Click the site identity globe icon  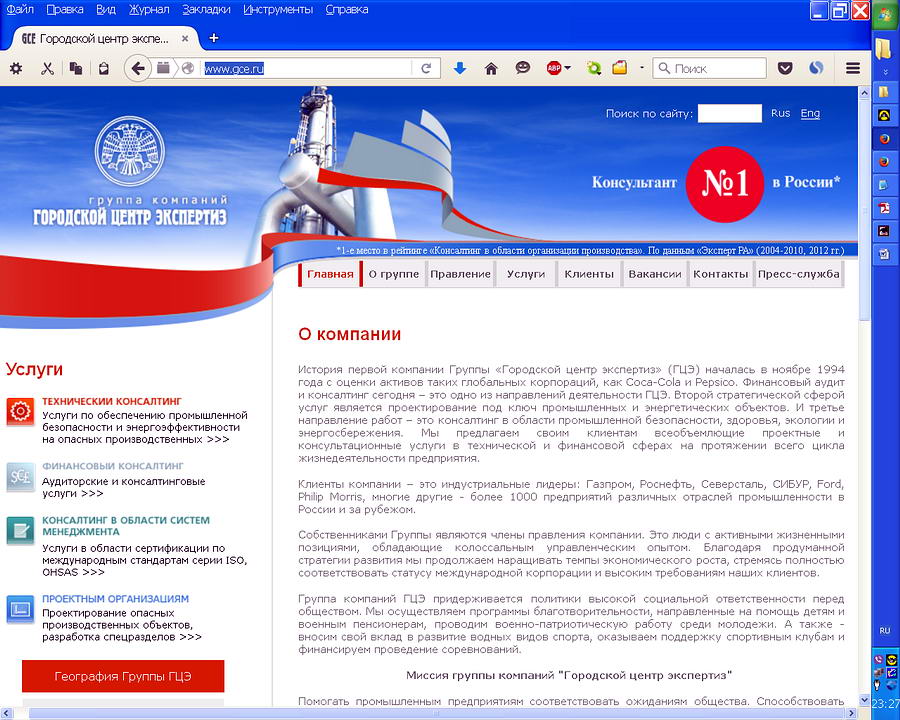(188, 69)
